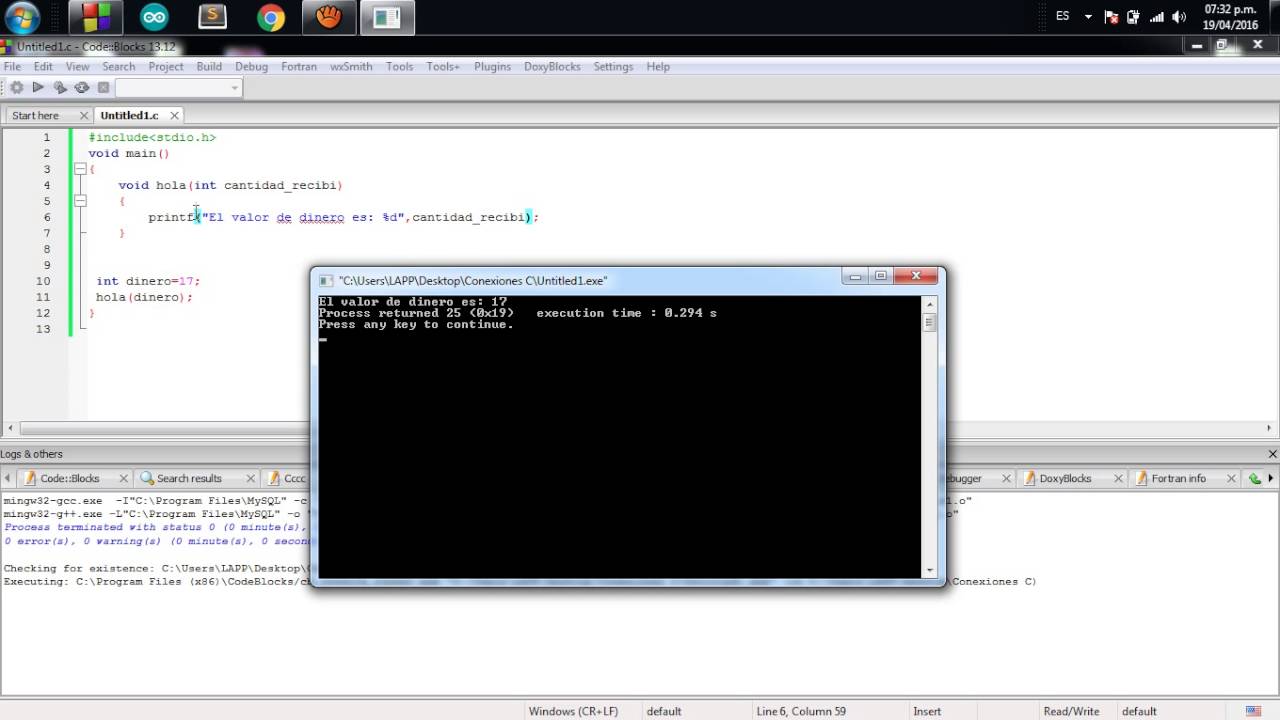Select the DoxyBlocks log tab
Viewport: 1280px width, 720px height.
tap(1065, 479)
